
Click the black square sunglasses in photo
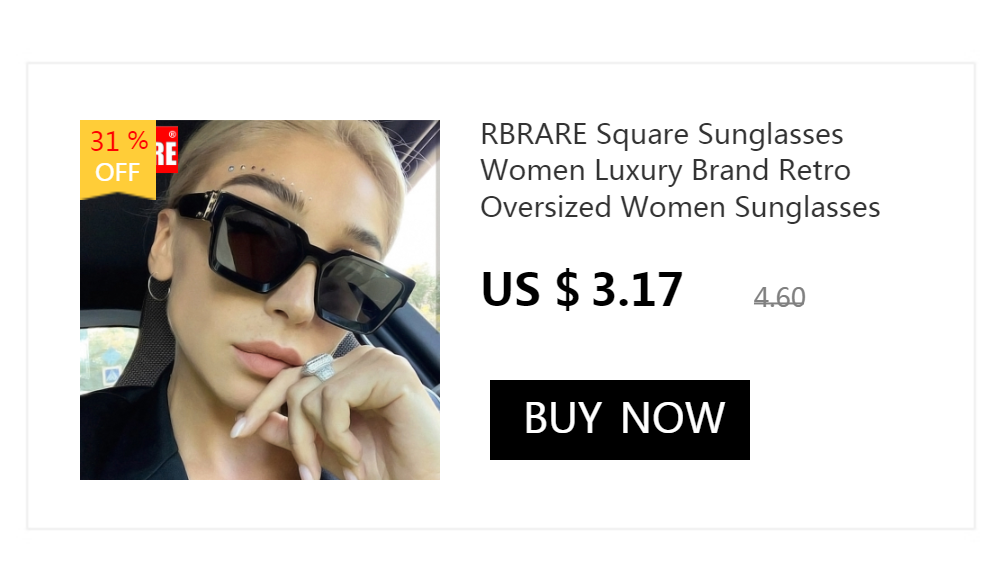click(293, 260)
